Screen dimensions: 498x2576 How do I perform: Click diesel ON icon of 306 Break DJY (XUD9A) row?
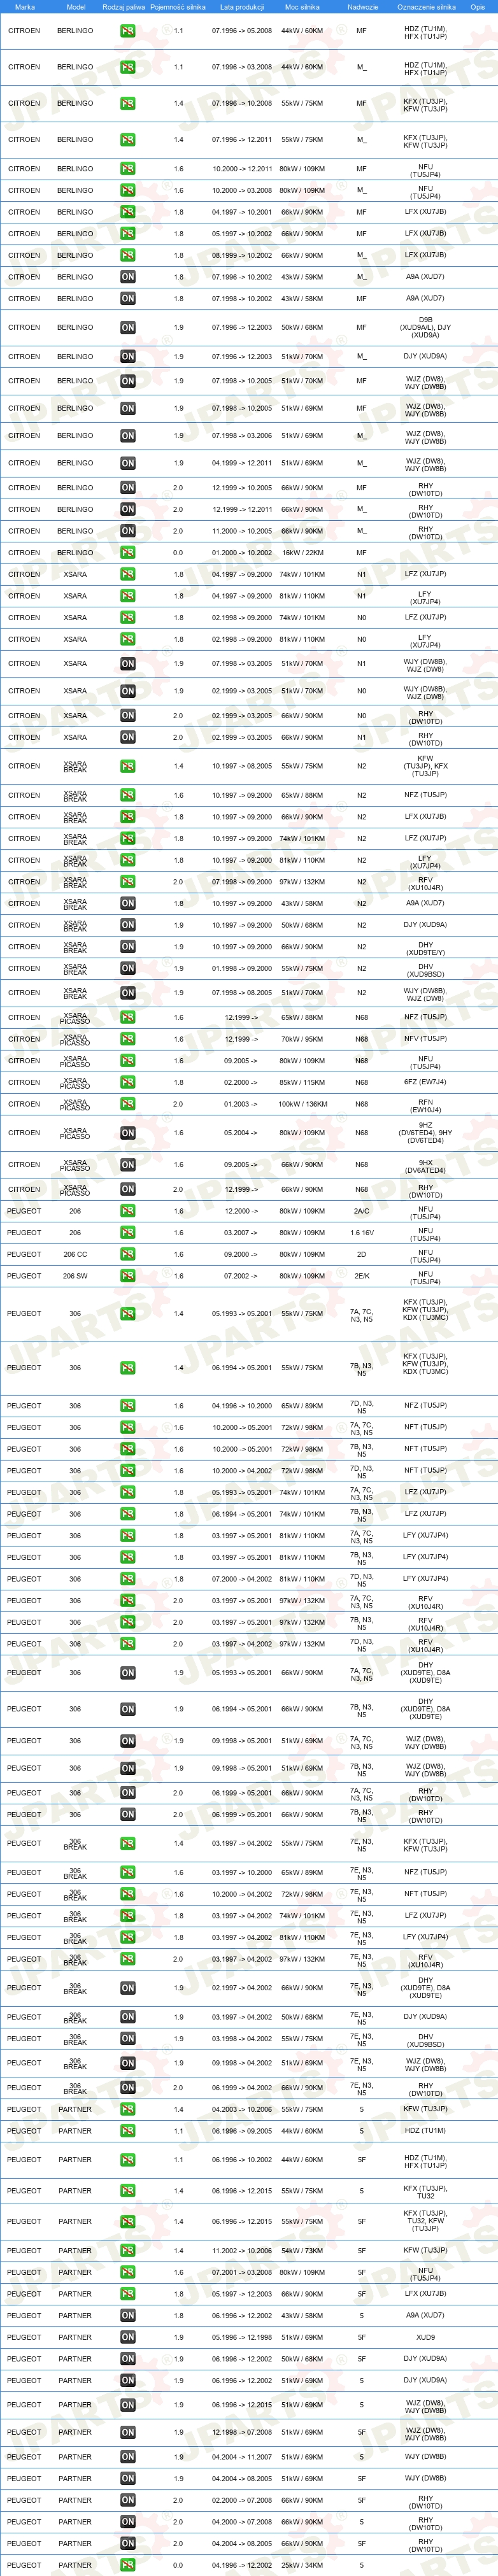click(x=127, y=2016)
